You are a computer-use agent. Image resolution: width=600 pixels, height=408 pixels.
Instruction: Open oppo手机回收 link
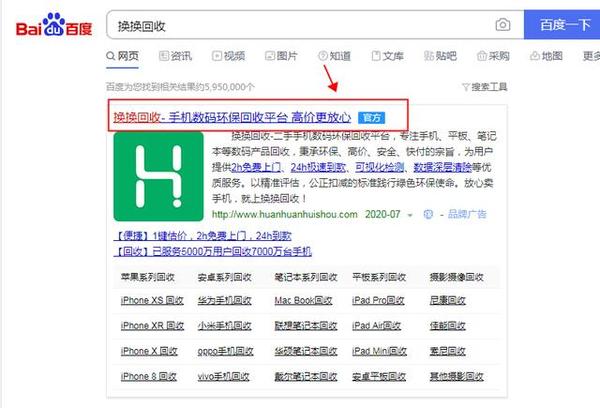[225, 351]
